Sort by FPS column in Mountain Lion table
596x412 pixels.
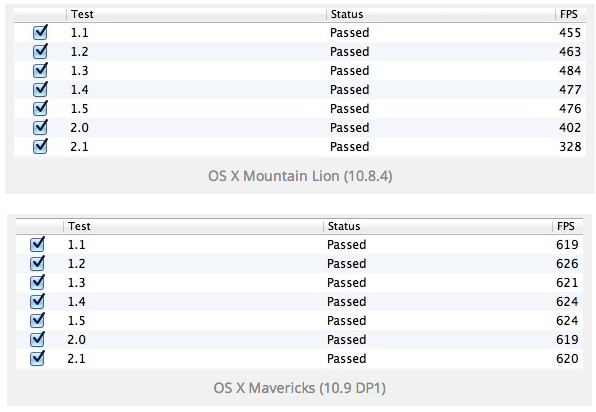click(x=570, y=14)
